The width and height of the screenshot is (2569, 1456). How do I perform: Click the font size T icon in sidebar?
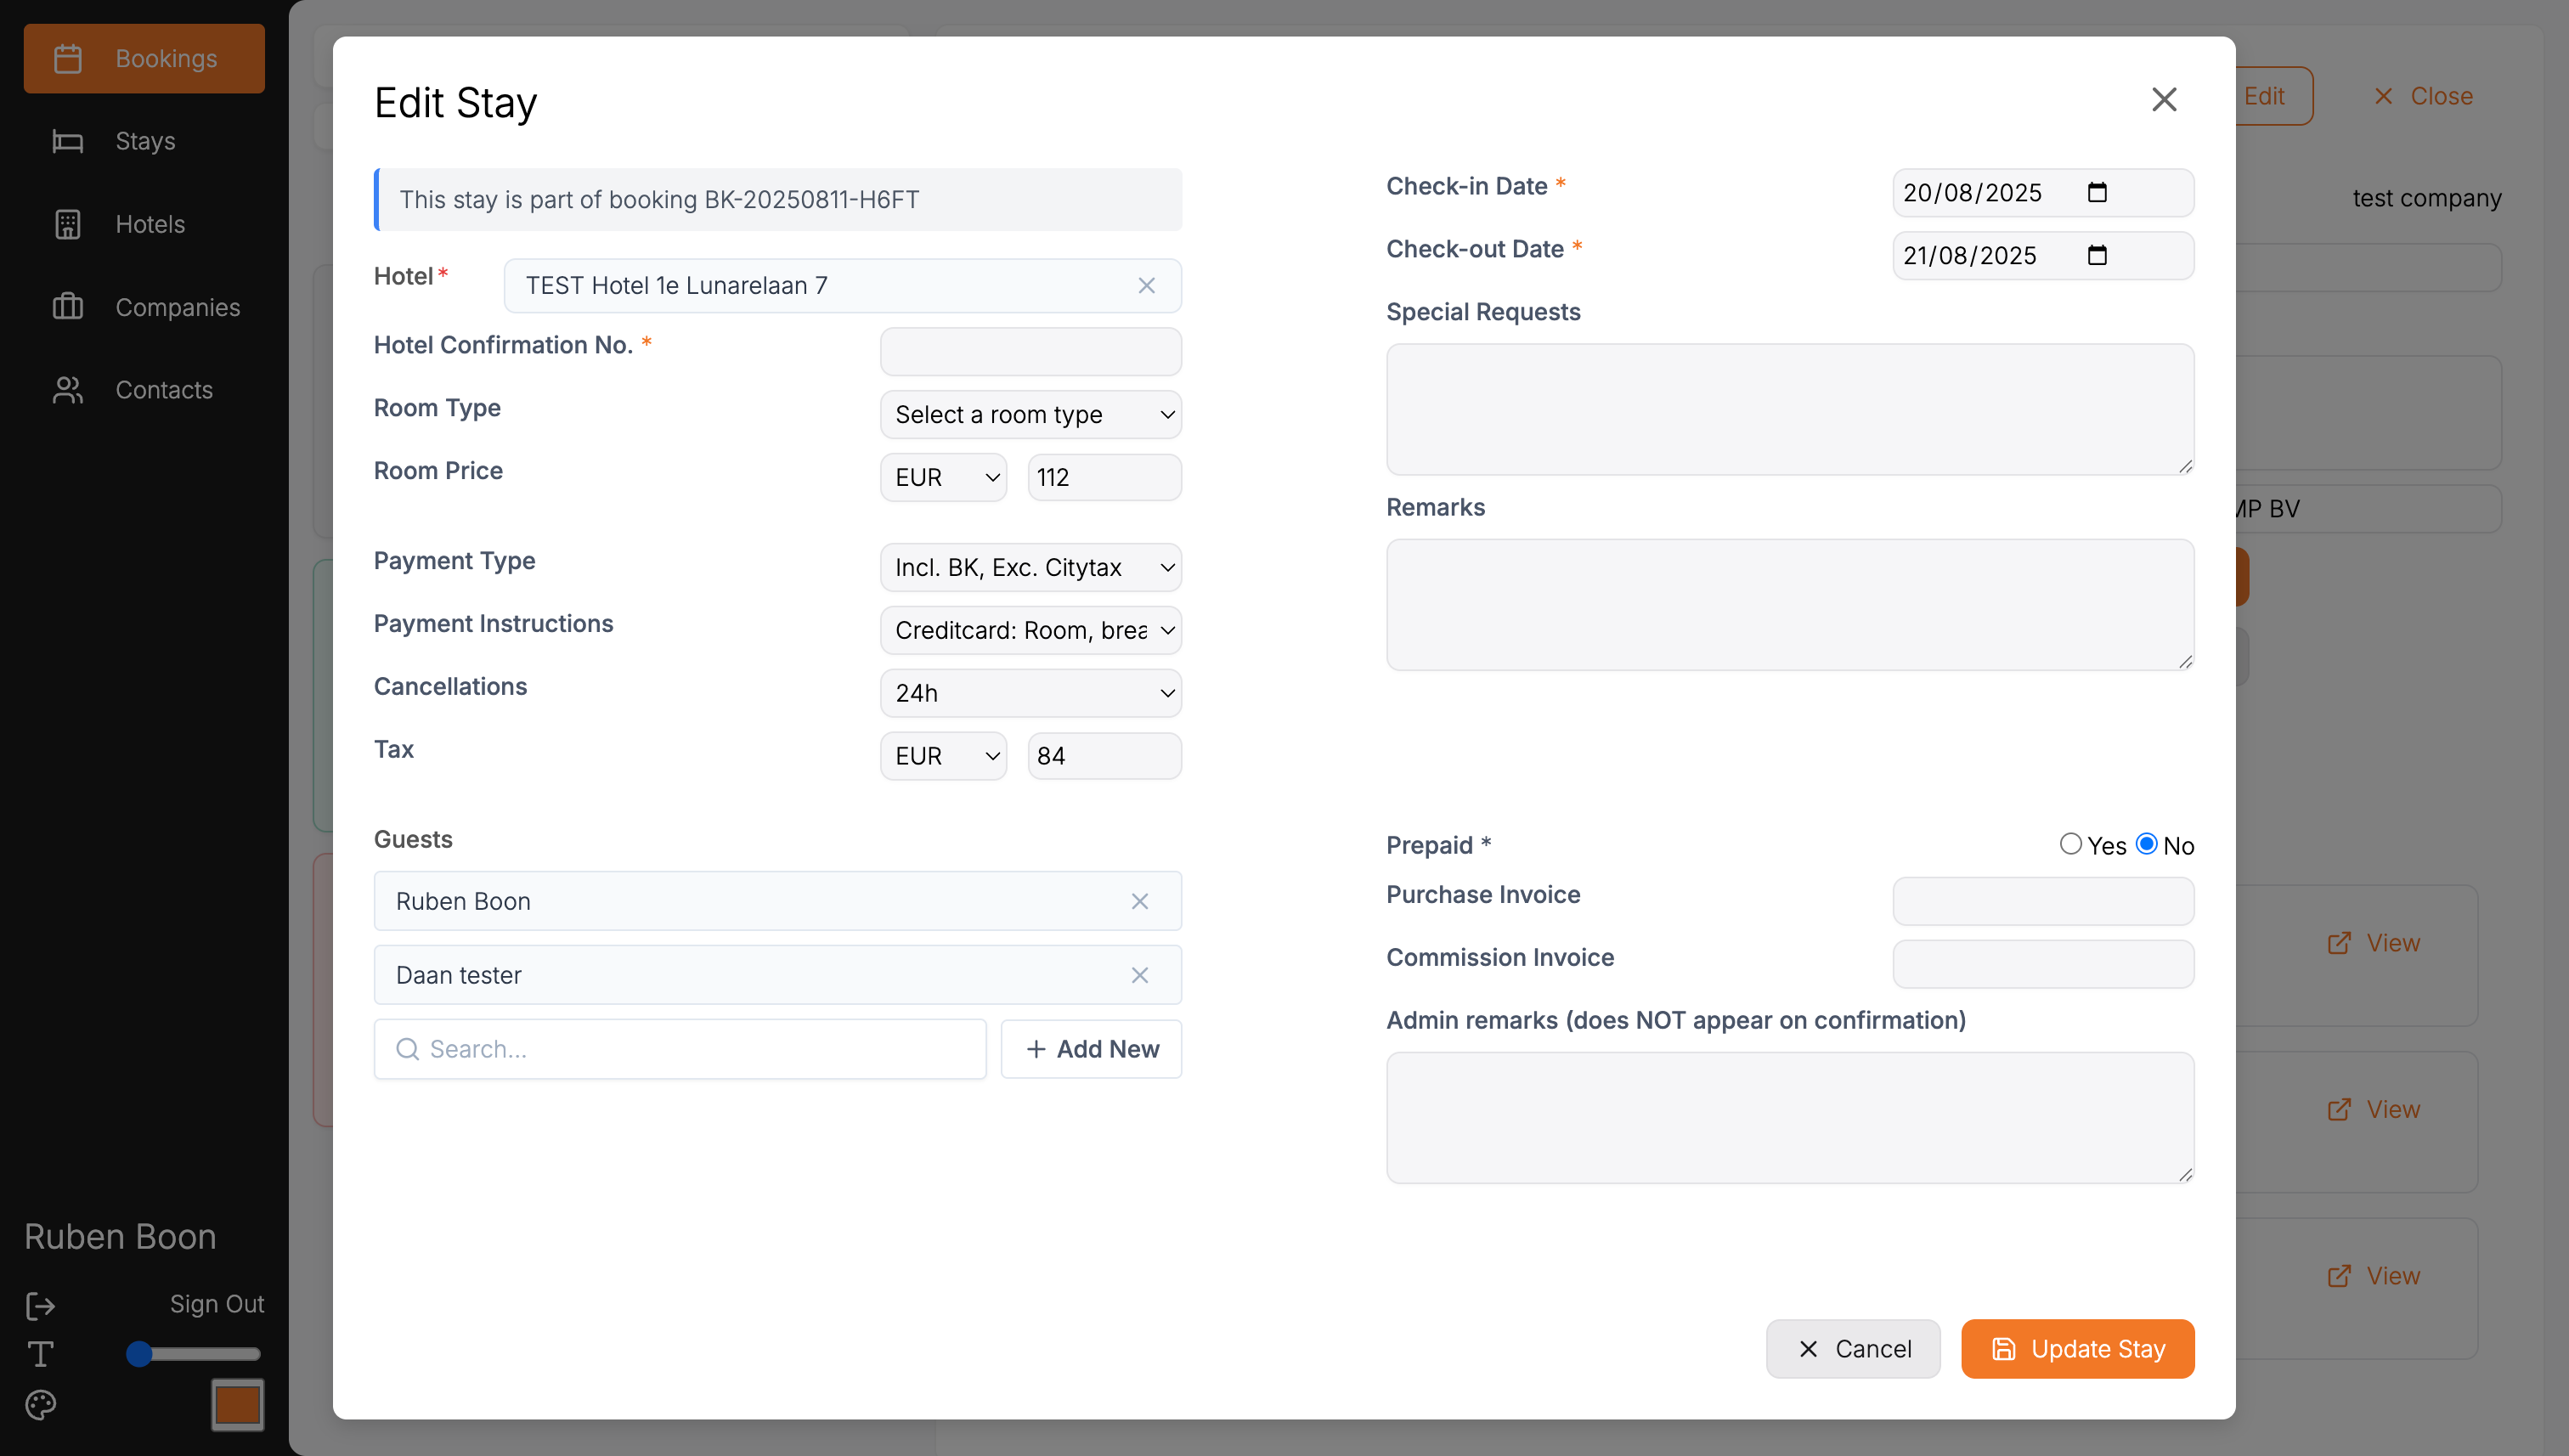(x=40, y=1354)
